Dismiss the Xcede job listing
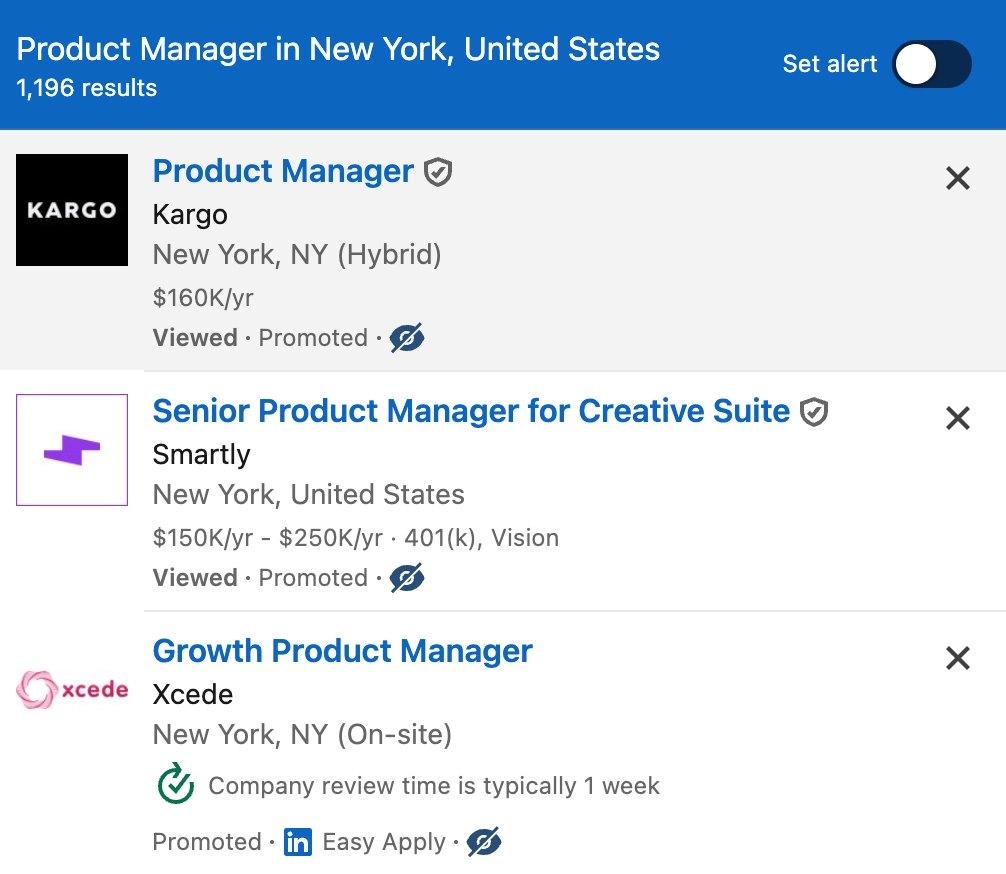Screen dimensions: 1006x874 coord(957,658)
